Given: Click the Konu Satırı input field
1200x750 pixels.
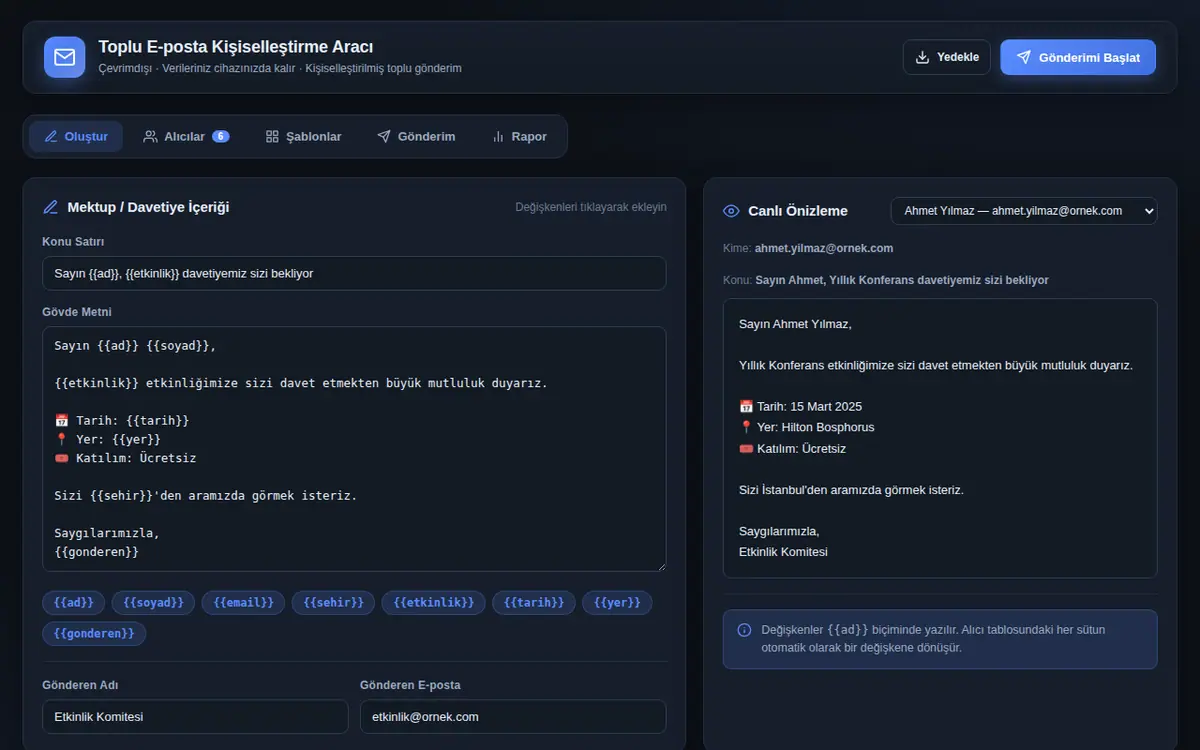Looking at the screenshot, I should click(354, 273).
